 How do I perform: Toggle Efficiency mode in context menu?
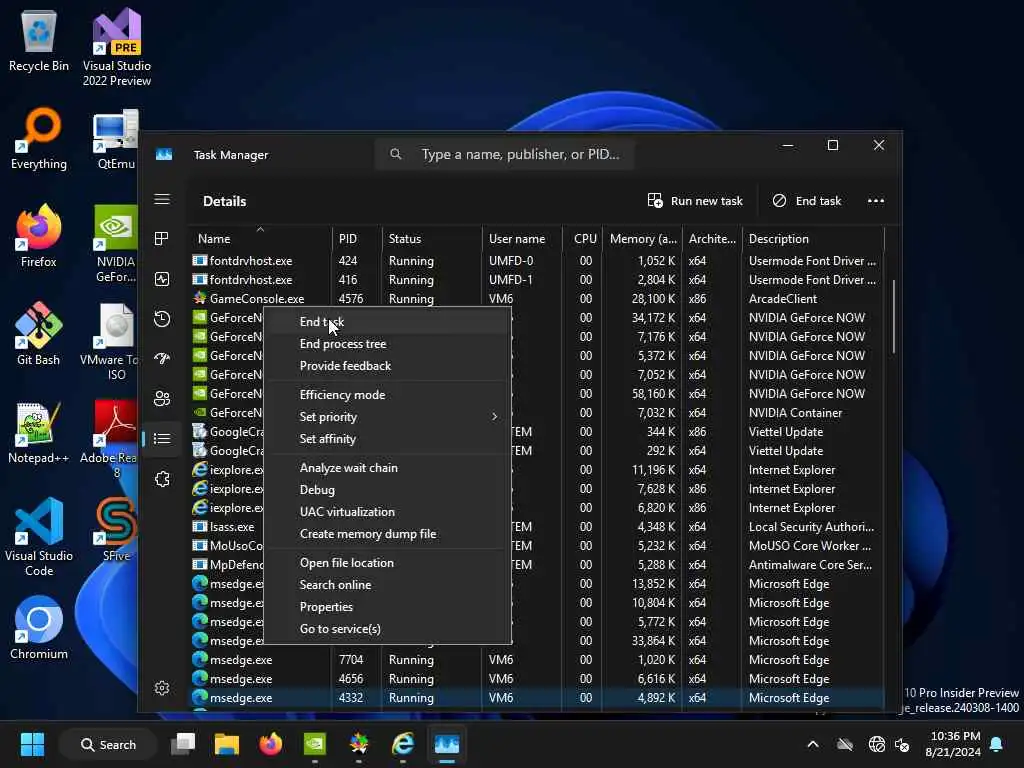coord(387,395)
